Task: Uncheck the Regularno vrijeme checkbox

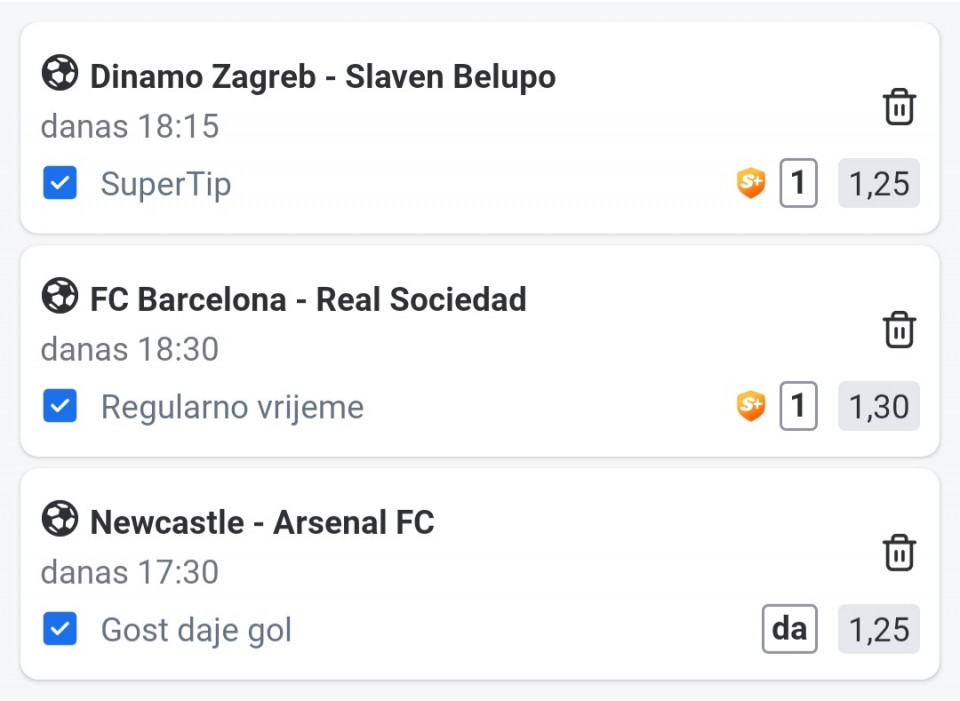Action: click(x=60, y=407)
